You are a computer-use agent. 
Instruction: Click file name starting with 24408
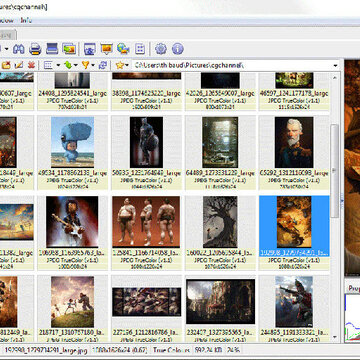pyautogui.click(x=72, y=94)
